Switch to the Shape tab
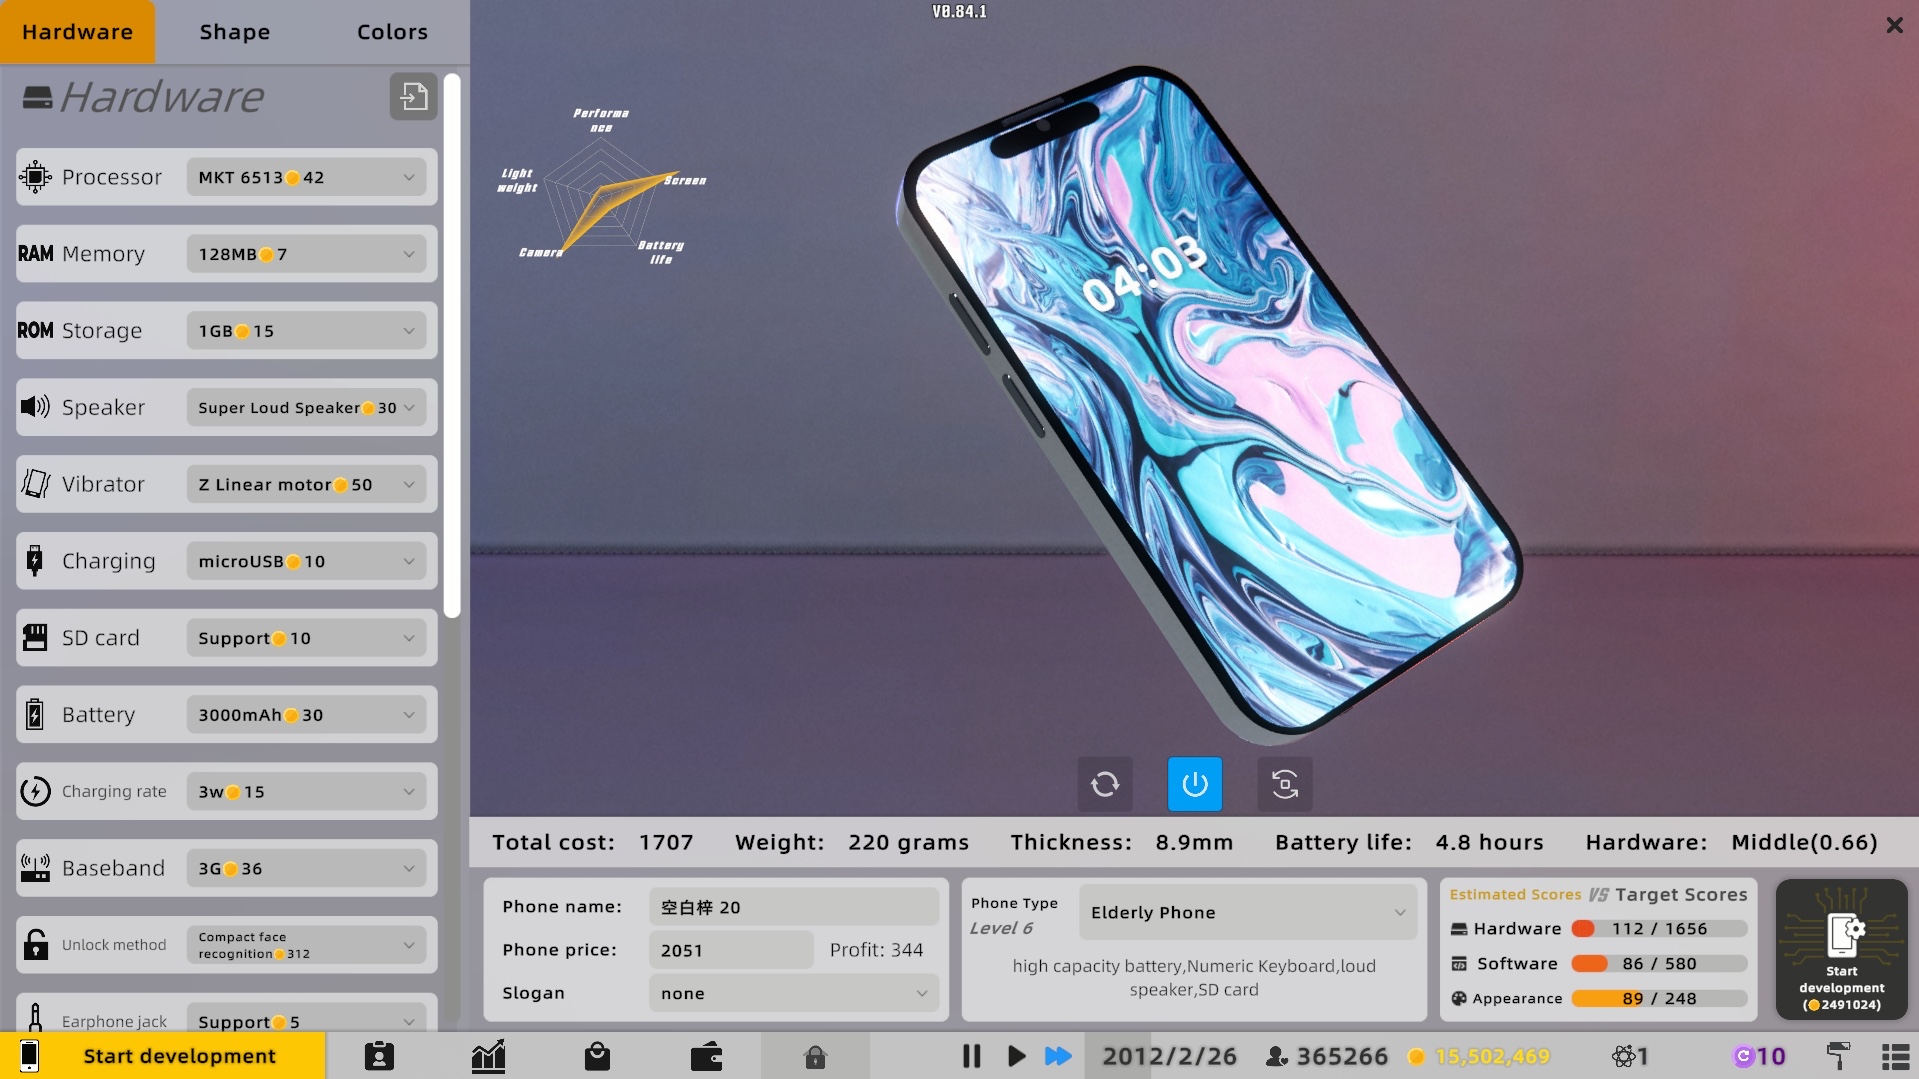Screen dimensions: 1919x1079 click(235, 32)
